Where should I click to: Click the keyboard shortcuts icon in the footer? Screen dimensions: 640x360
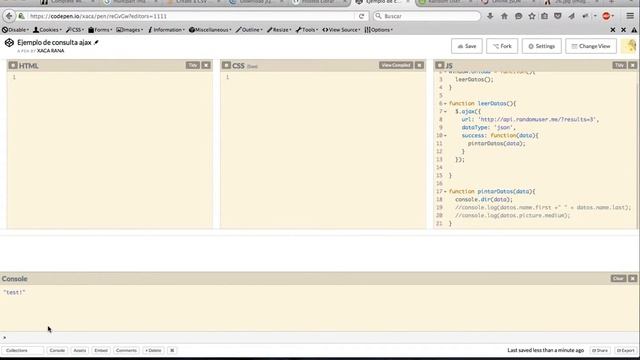click(172, 350)
